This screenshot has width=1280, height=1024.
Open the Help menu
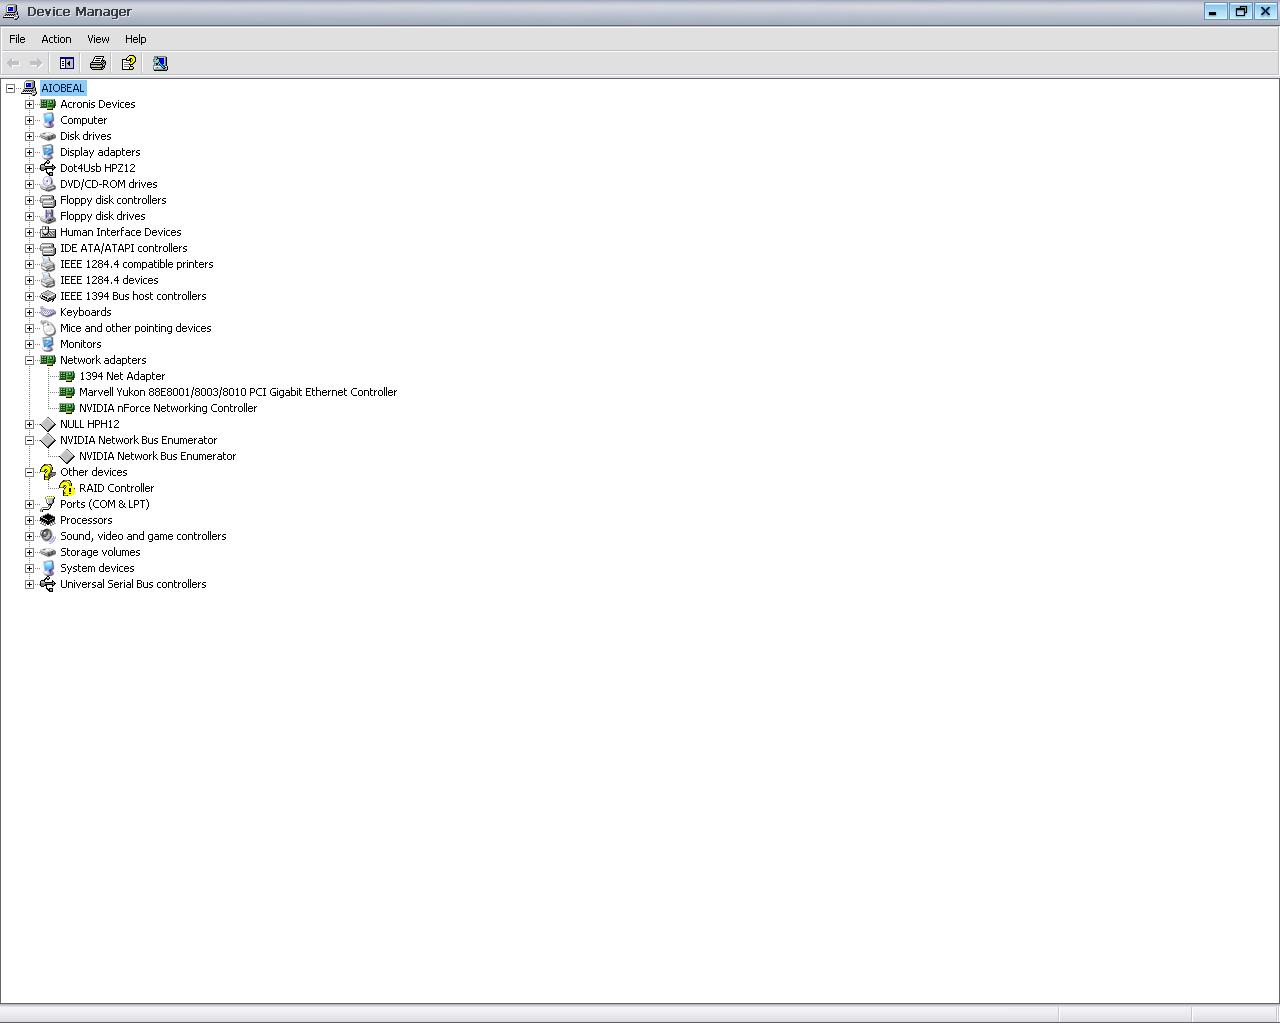click(x=136, y=39)
